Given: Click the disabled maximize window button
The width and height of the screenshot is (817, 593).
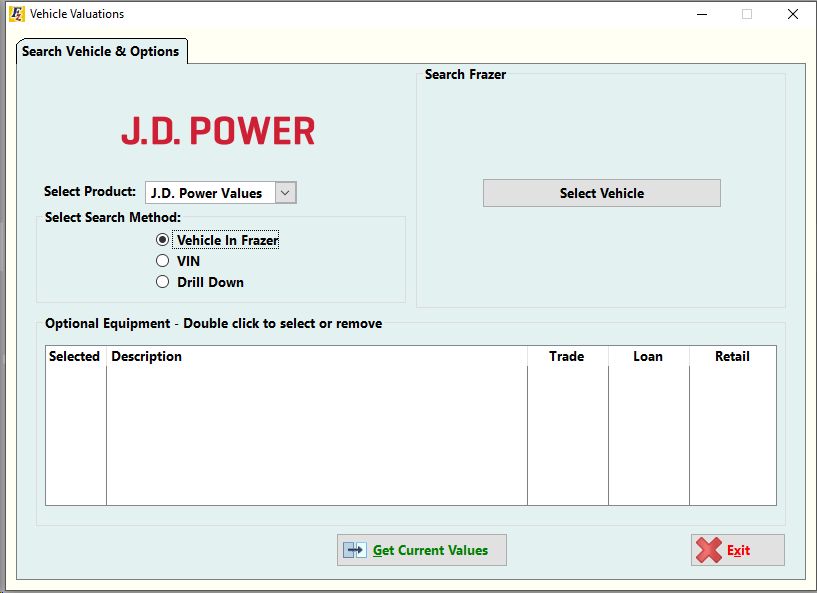Looking at the screenshot, I should click(747, 14).
